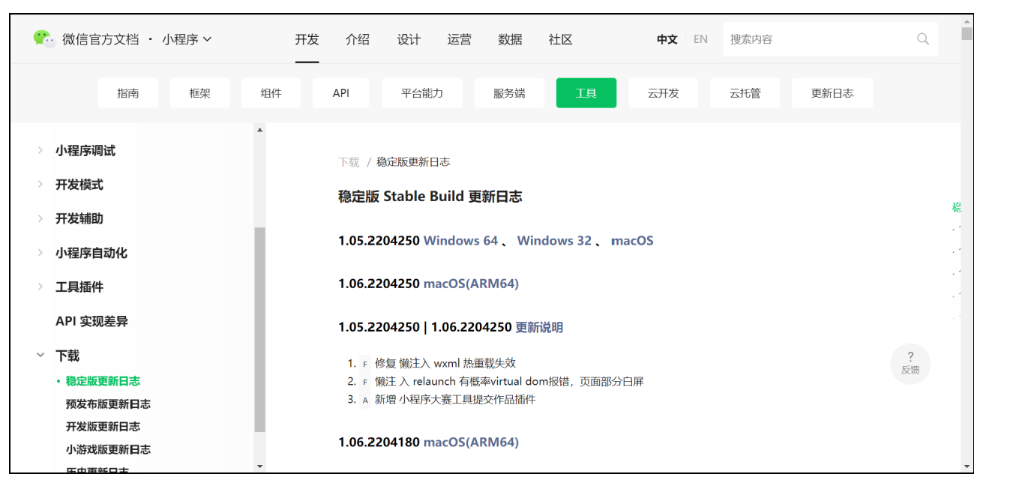
Task: Download the macOS build of 1.05.2204250
Action: coord(632,241)
